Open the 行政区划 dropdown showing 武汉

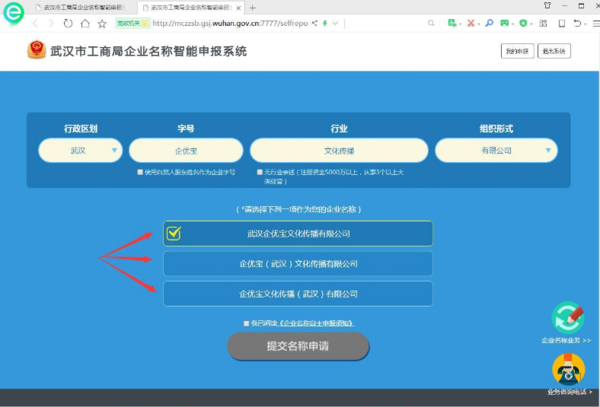click(x=80, y=150)
